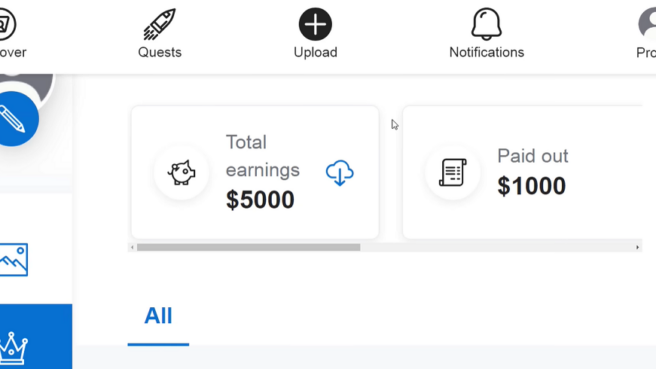Click the receipt scroll icon for Paid out
Viewport: 656px width, 369px height.
(453, 172)
